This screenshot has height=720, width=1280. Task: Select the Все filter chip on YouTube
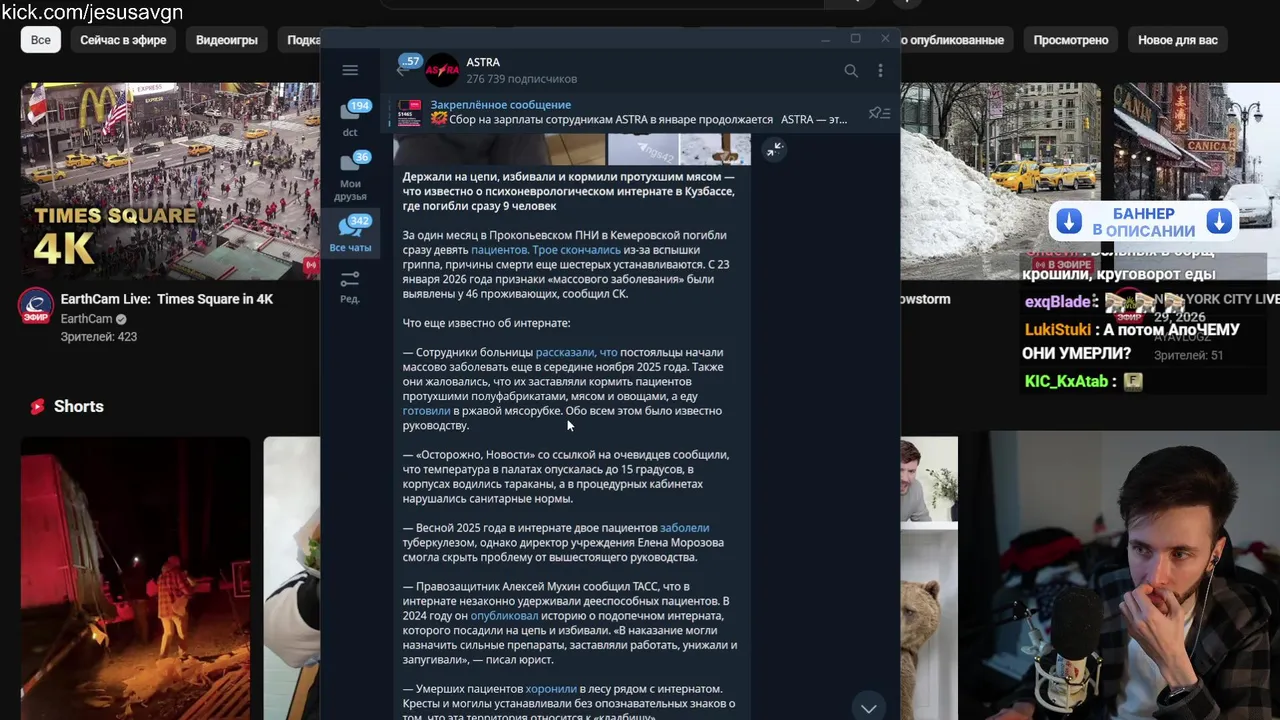tap(40, 40)
